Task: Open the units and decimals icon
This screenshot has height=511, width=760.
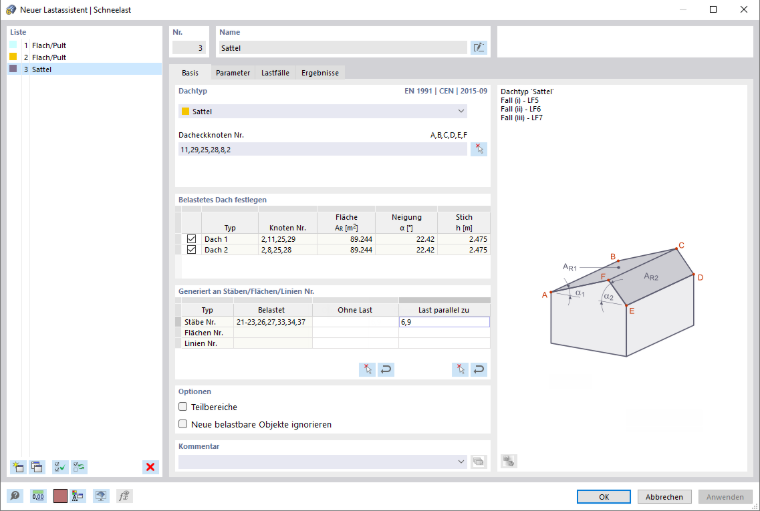Action: point(38,496)
